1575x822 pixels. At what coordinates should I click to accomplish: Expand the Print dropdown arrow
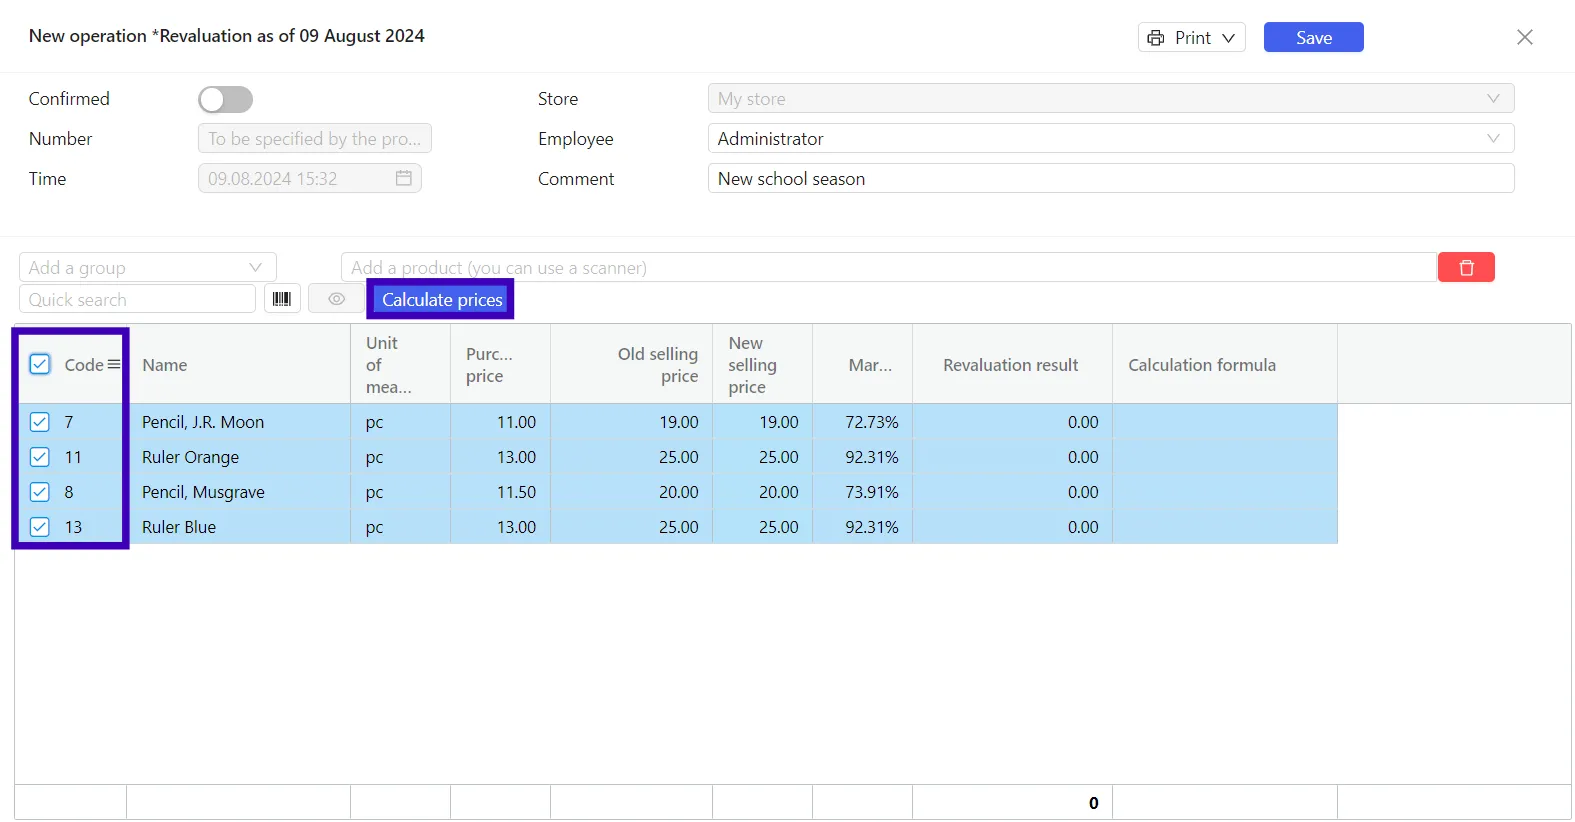coord(1228,38)
